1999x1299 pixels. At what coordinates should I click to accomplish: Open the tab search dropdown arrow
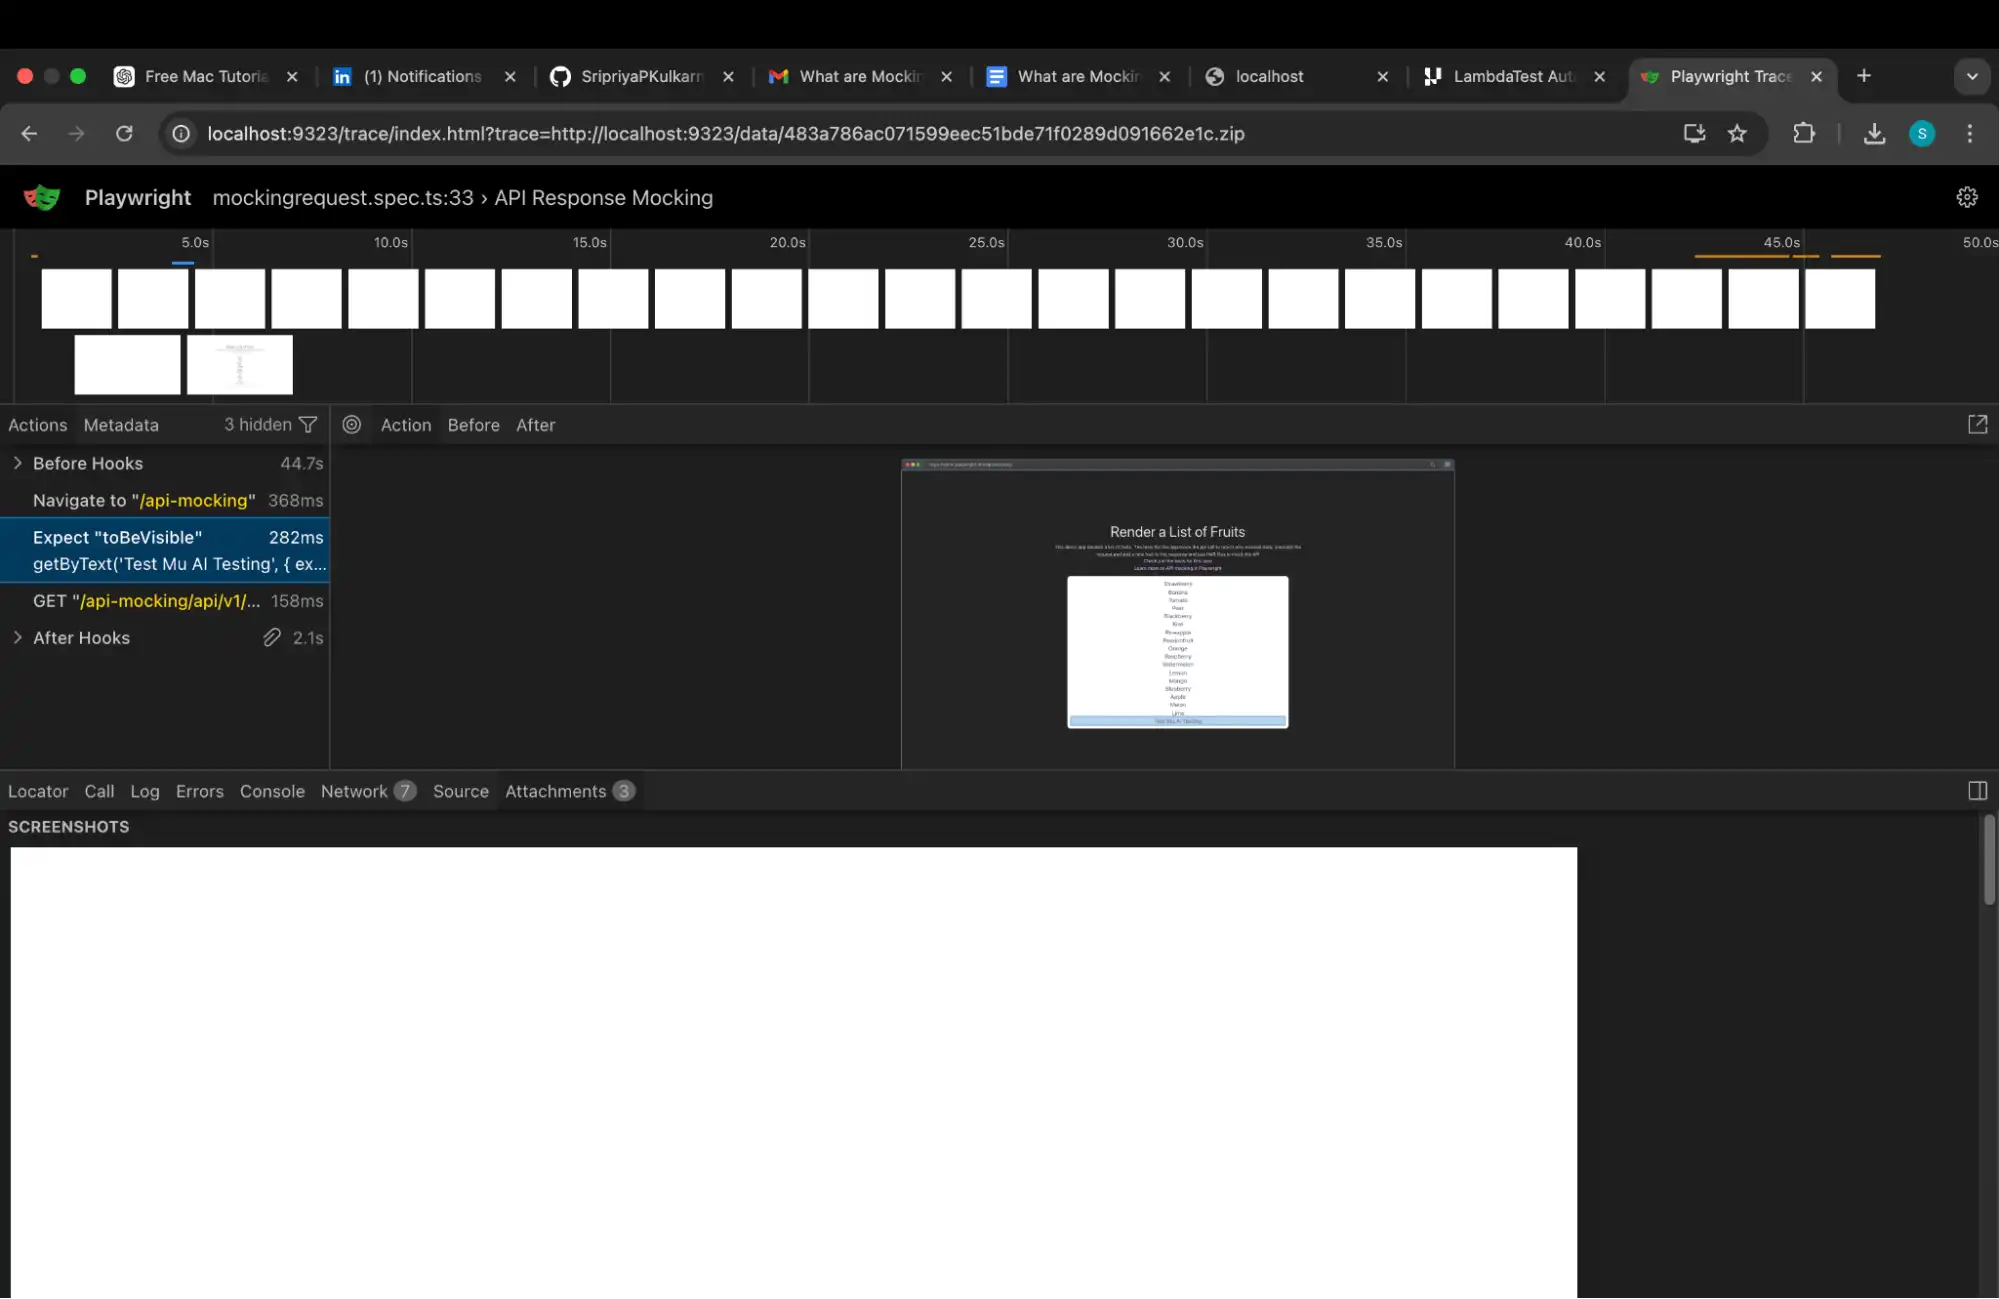coord(1971,76)
